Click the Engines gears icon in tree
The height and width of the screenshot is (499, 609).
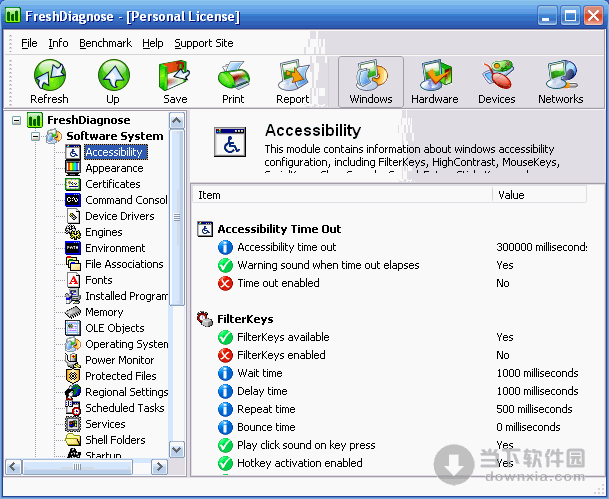pyautogui.click(x=73, y=232)
